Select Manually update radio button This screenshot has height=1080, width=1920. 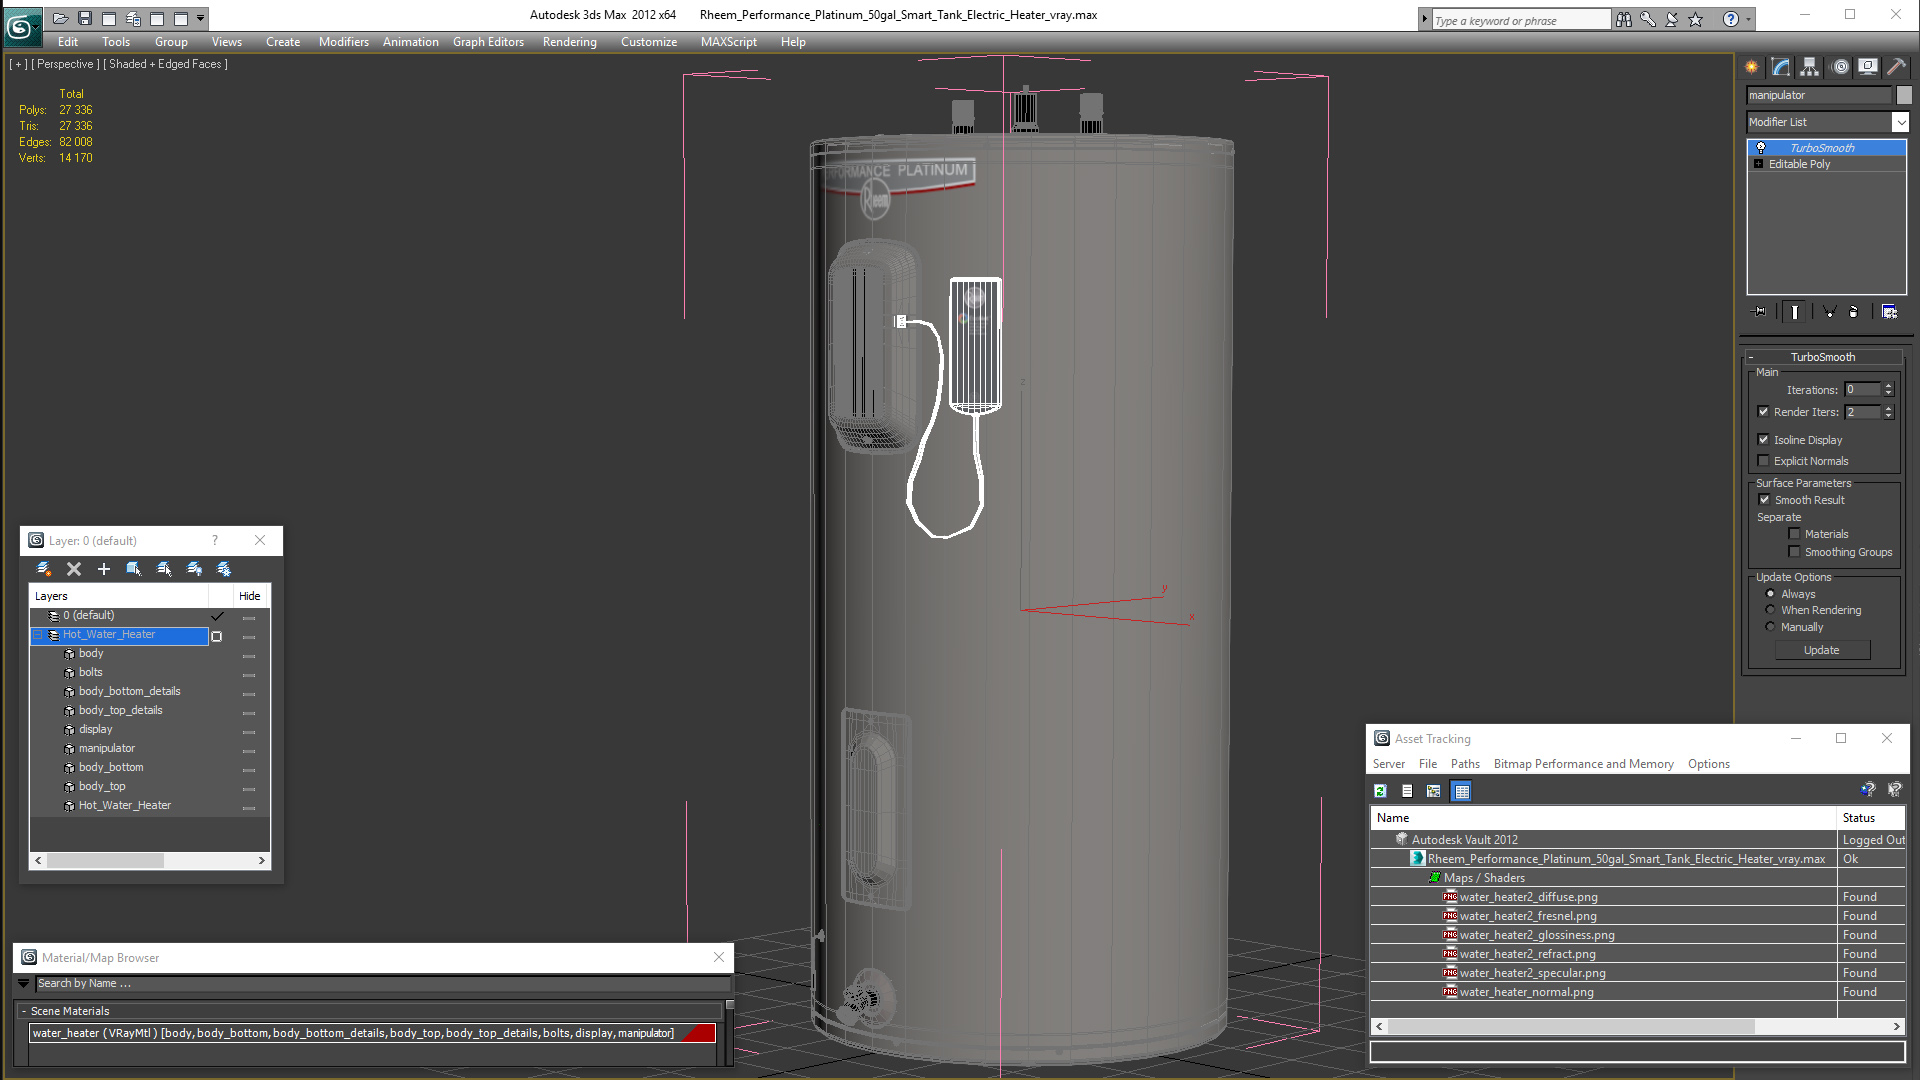click(1771, 626)
